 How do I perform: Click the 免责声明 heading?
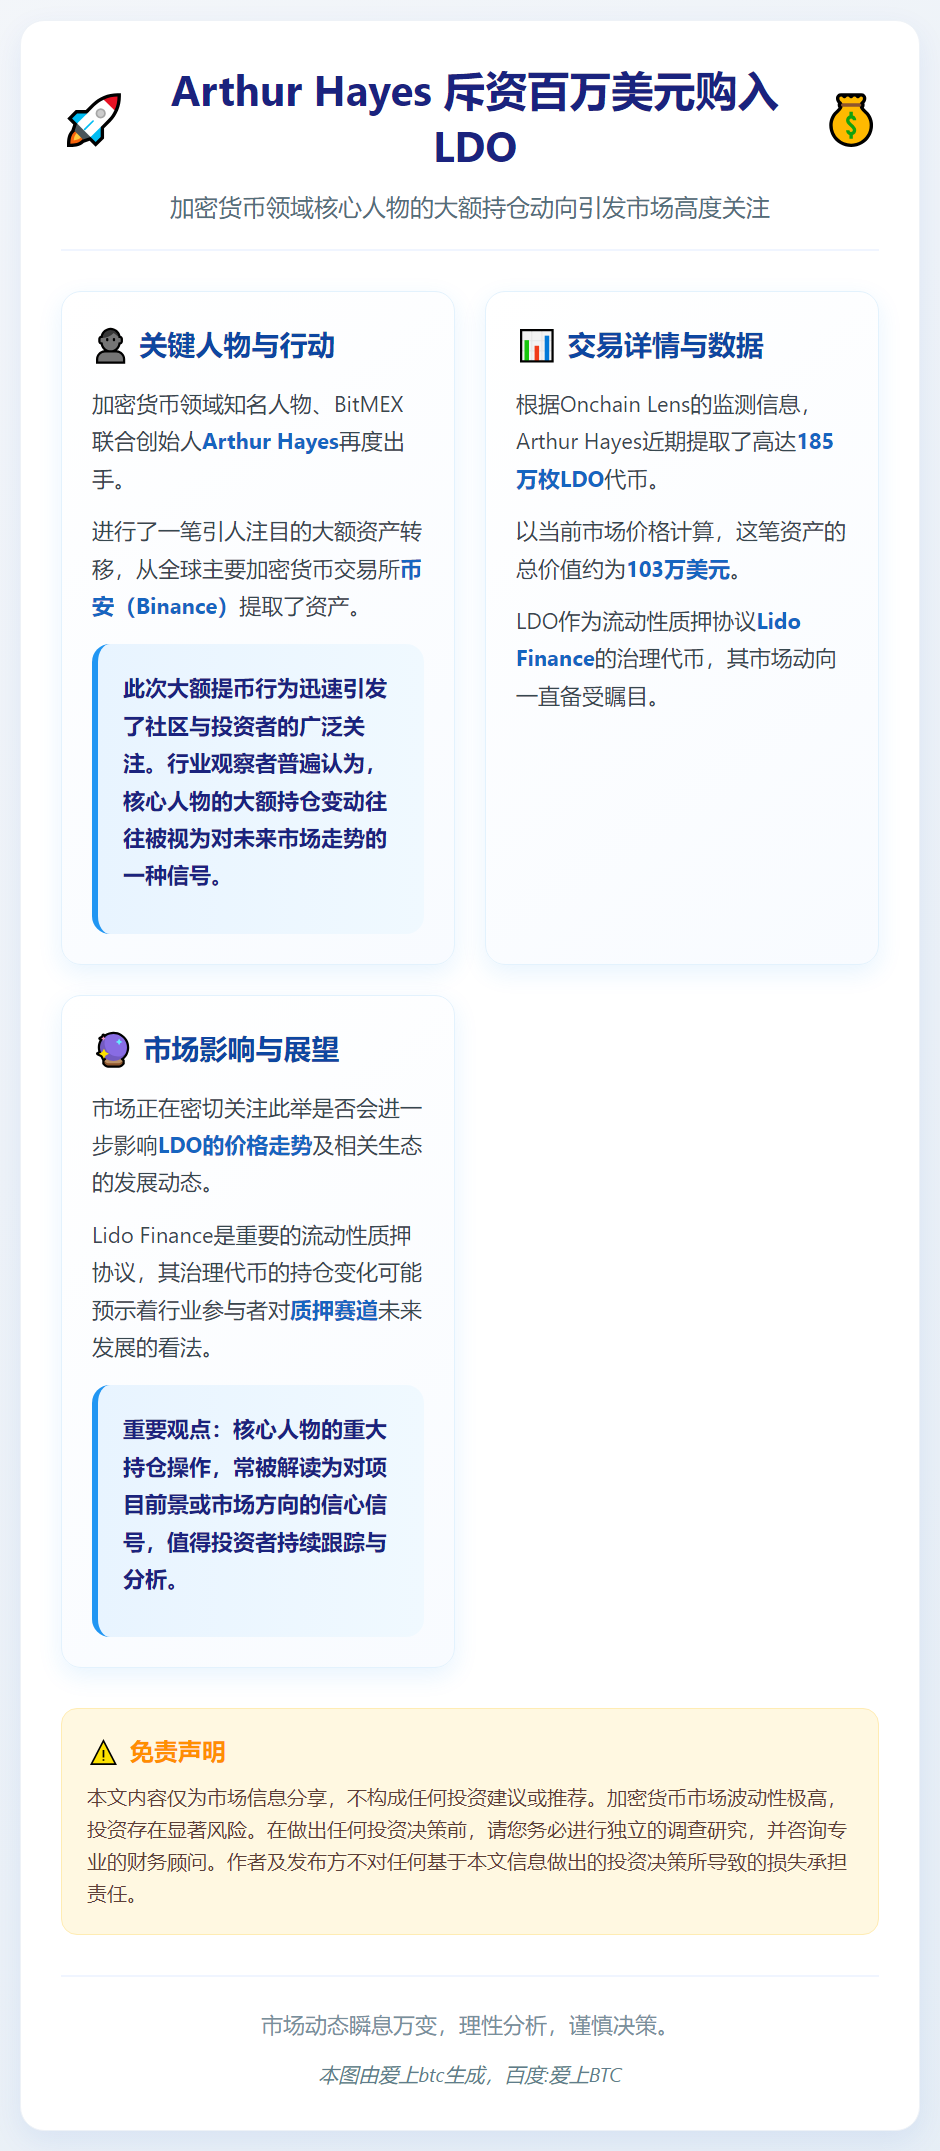pos(177,1752)
